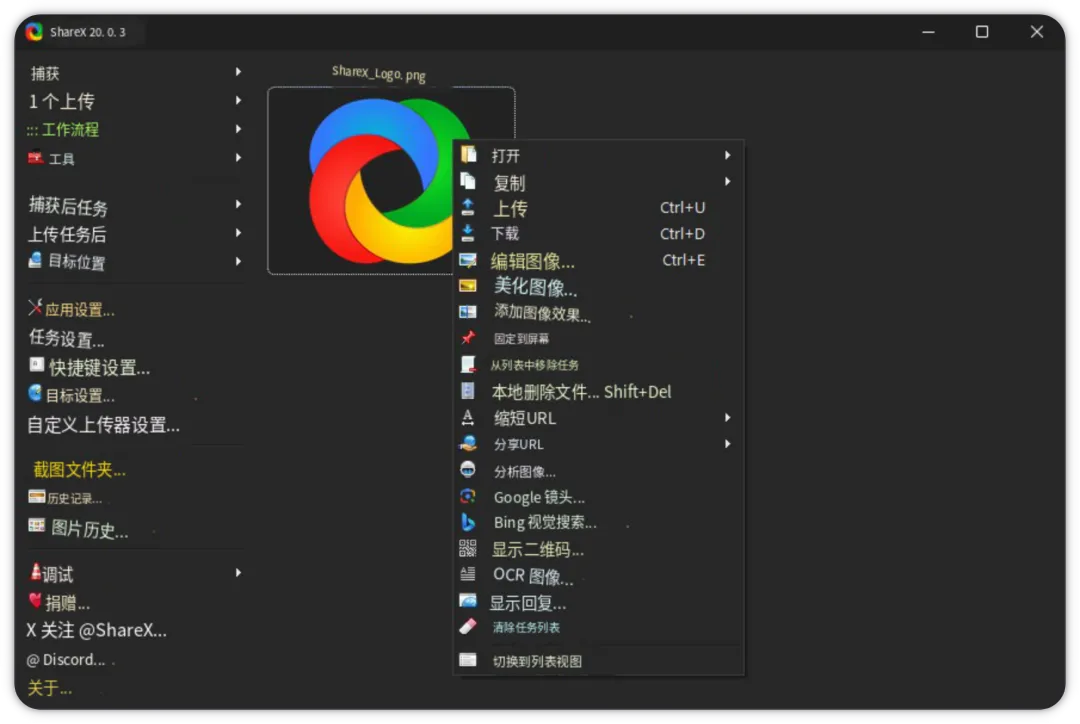Viewport: 1080px width, 724px height.
Task: Click the red pin 固定到屏幕 icon
Action: point(468,338)
